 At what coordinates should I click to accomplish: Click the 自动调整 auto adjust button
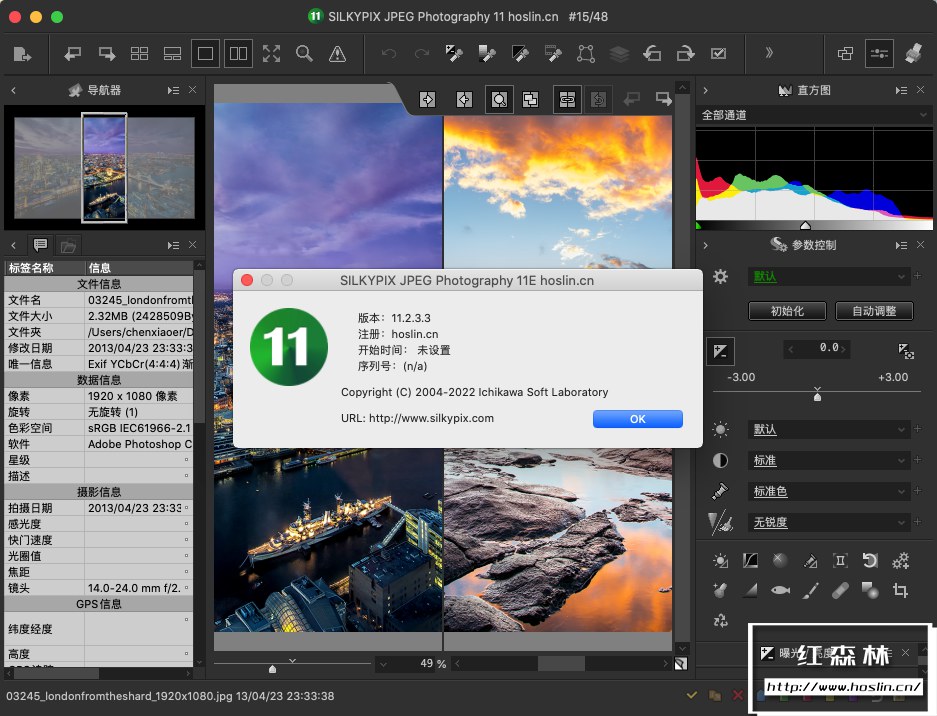click(874, 311)
